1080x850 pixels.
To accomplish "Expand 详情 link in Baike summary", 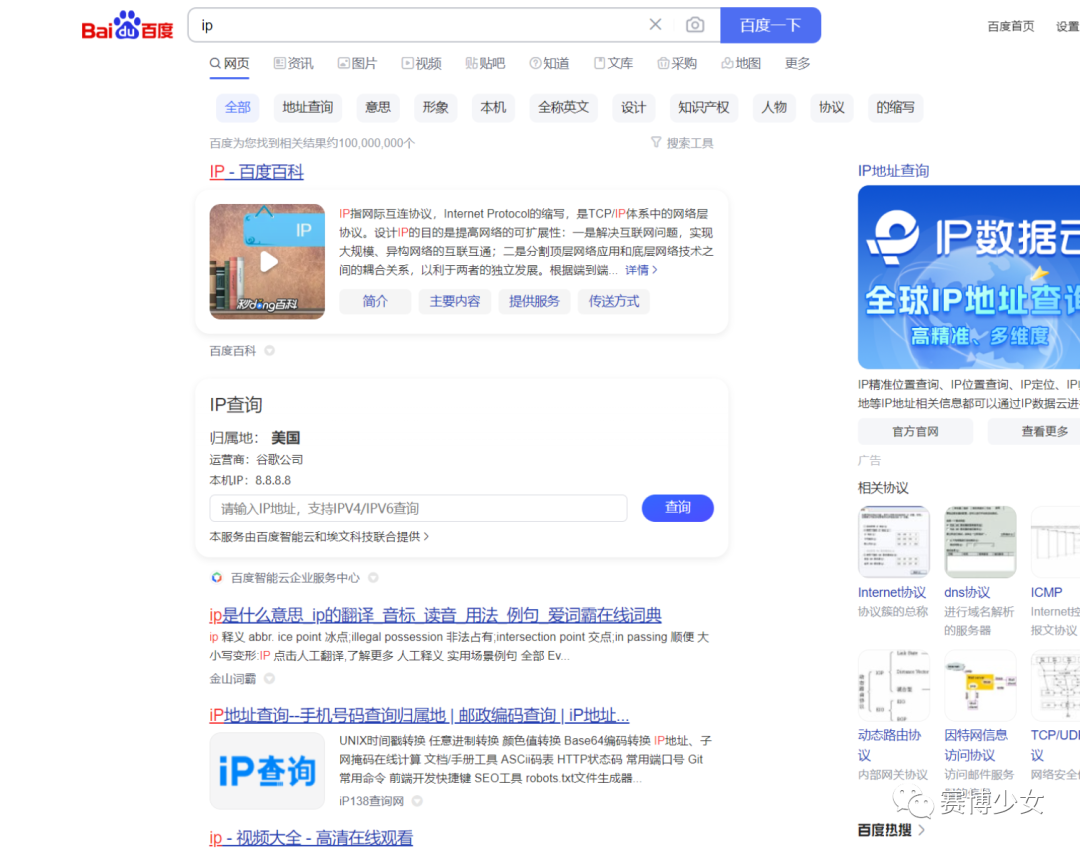I will coord(641,270).
